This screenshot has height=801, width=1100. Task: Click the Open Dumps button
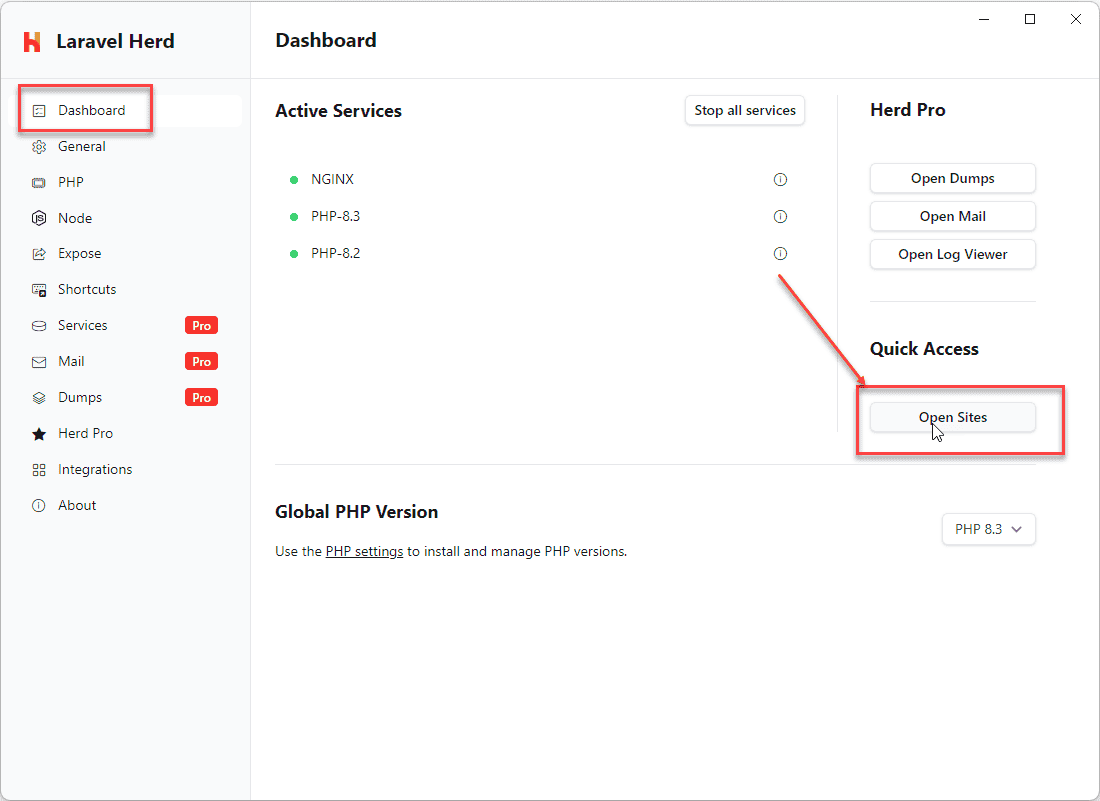[x=953, y=179]
